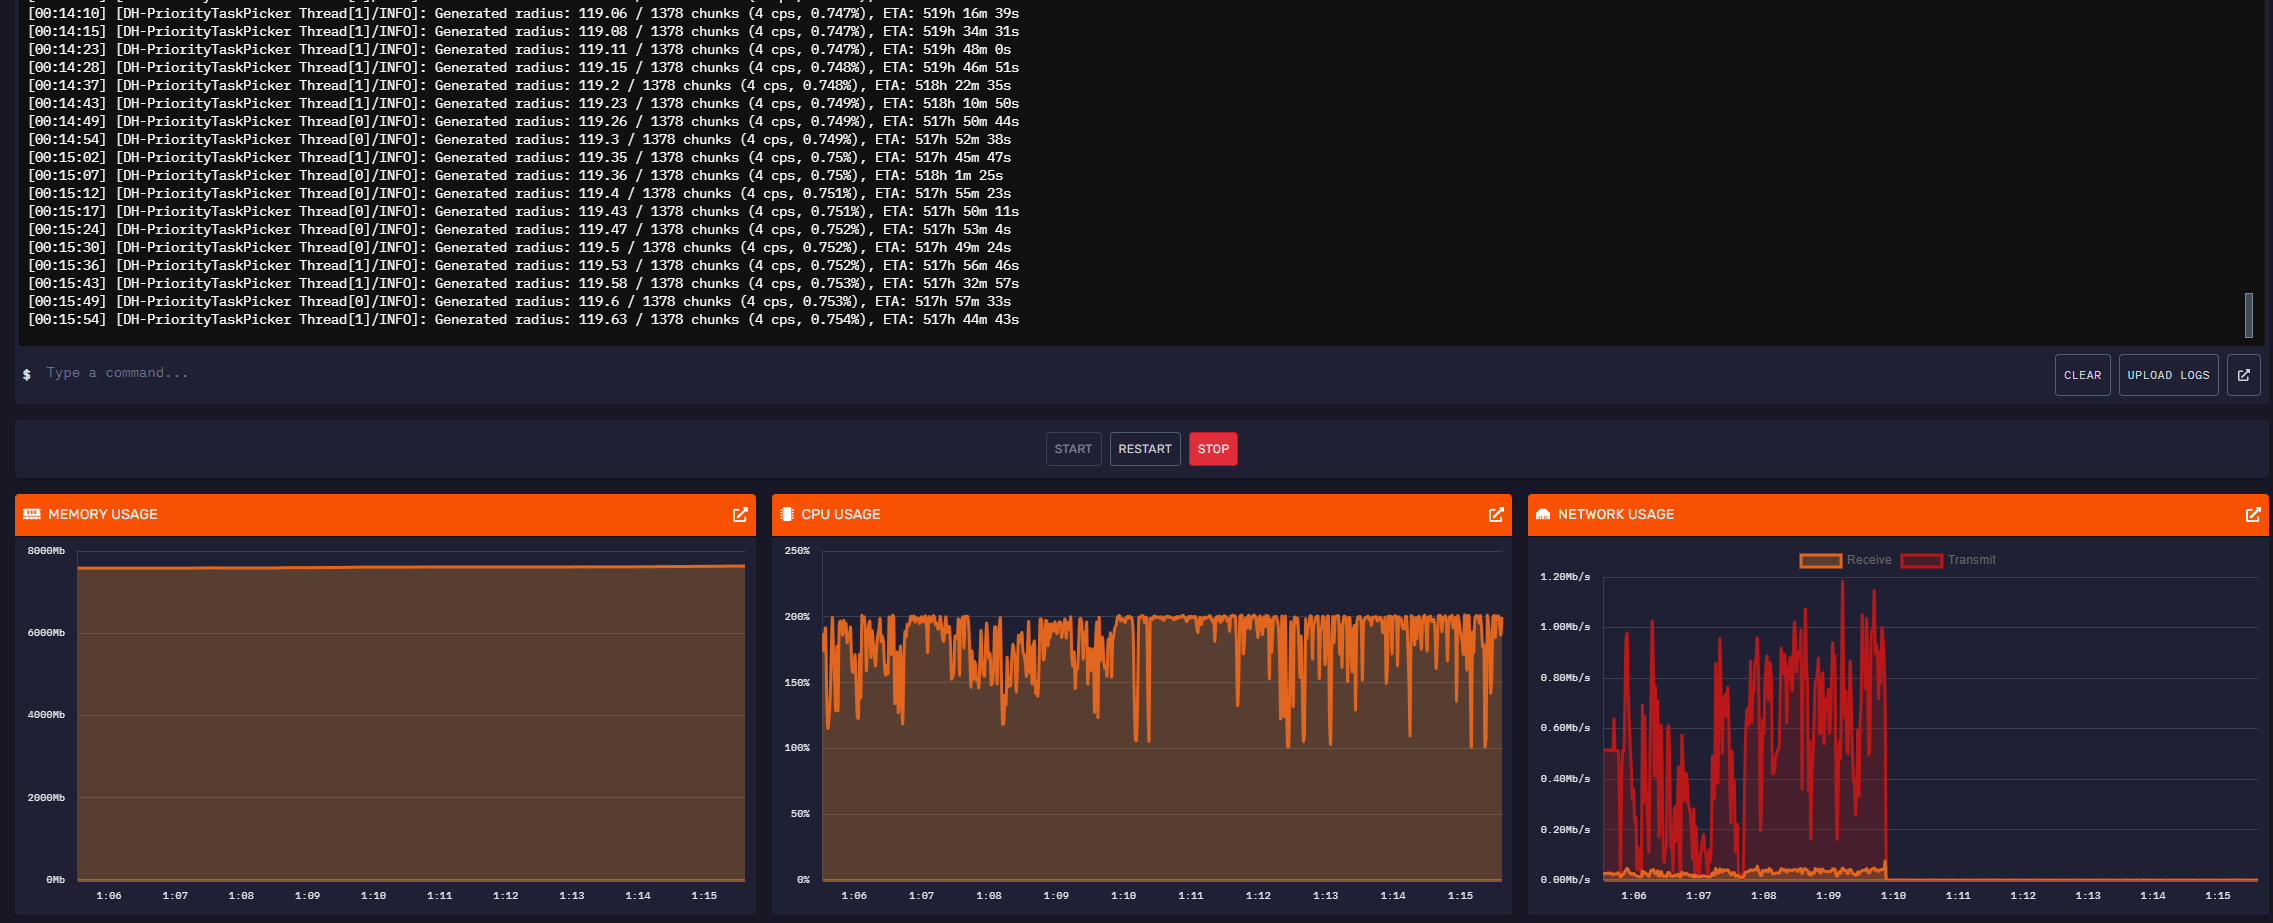The width and height of the screenshot is (2273, 923).
Task: Click the 200% CPU axis label
Action: [x=797, y=617]
